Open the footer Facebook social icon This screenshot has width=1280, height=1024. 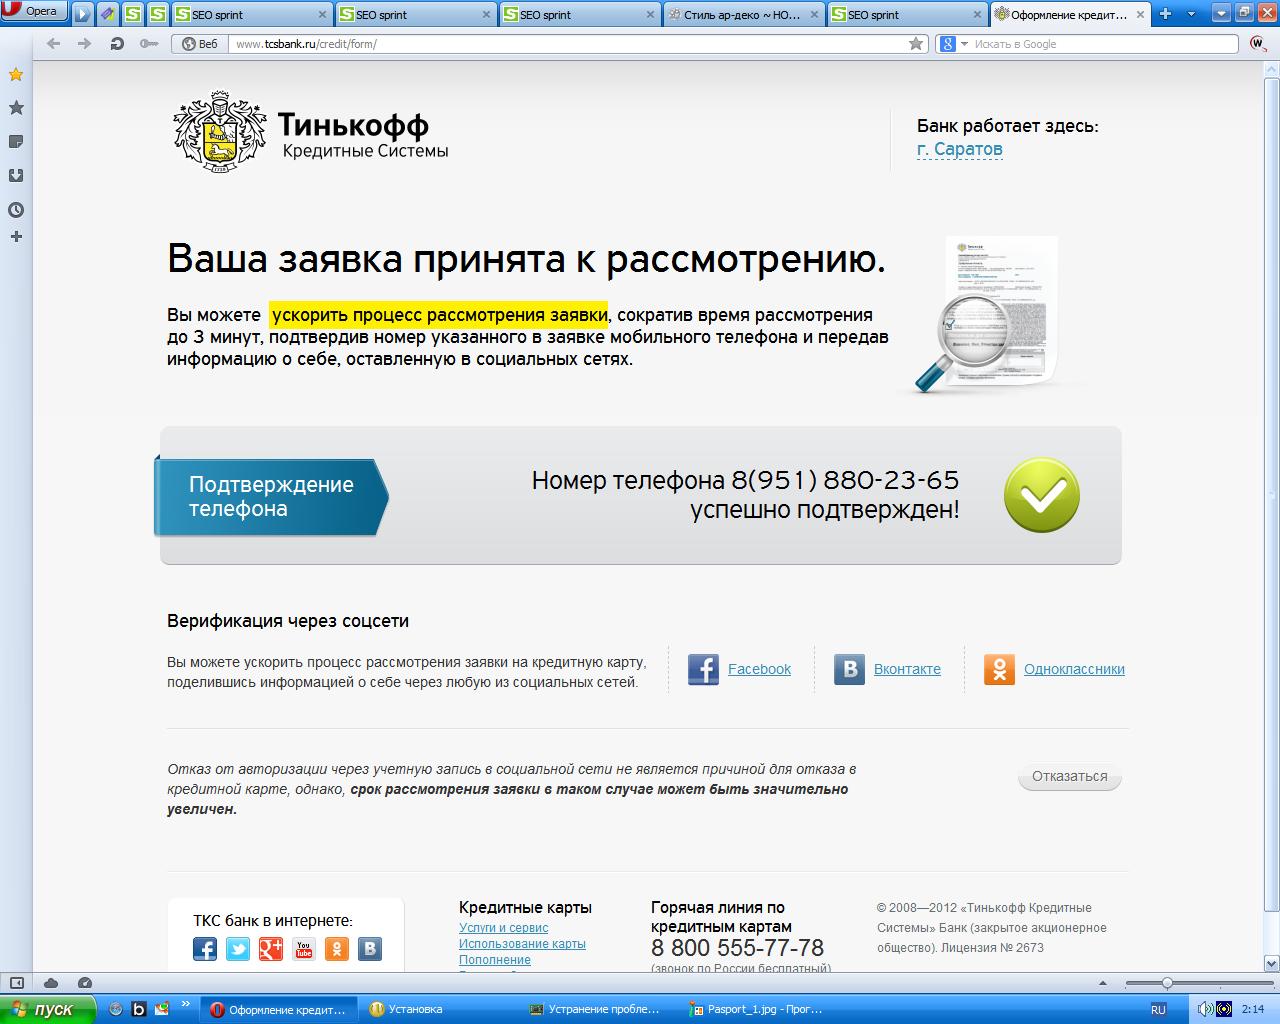205,949
